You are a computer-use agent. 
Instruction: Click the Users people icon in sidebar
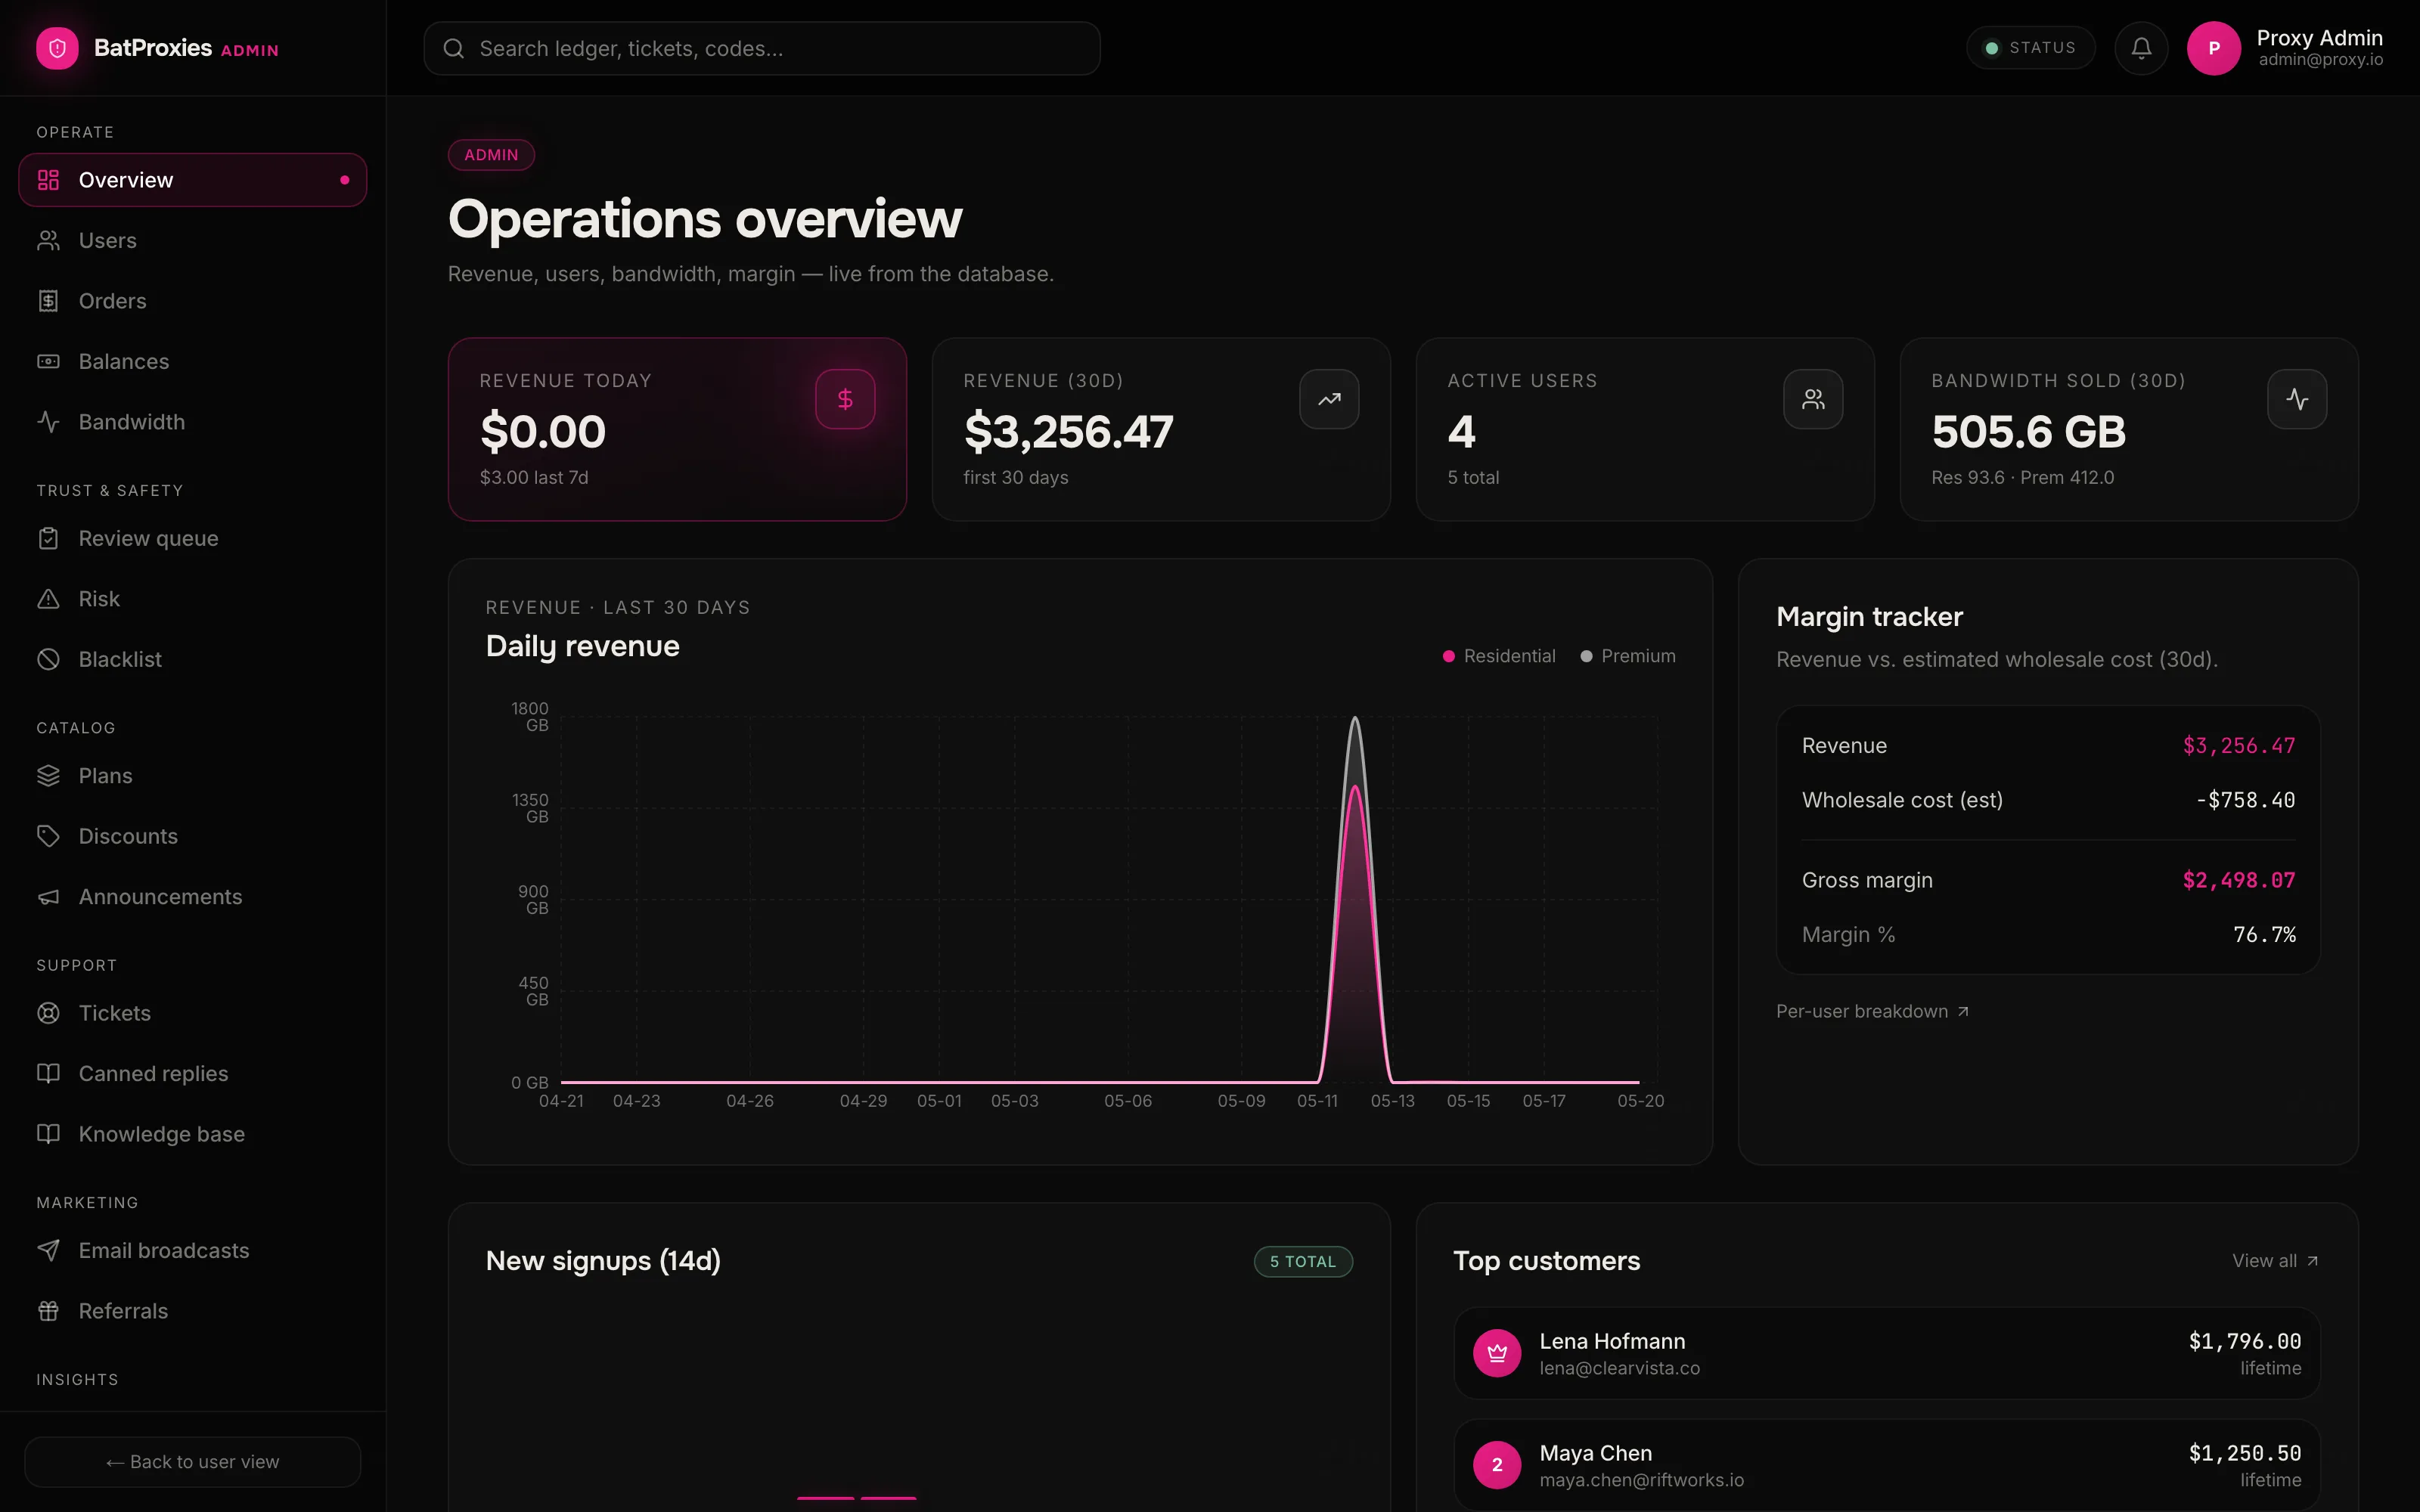click(x=48, y=240)
